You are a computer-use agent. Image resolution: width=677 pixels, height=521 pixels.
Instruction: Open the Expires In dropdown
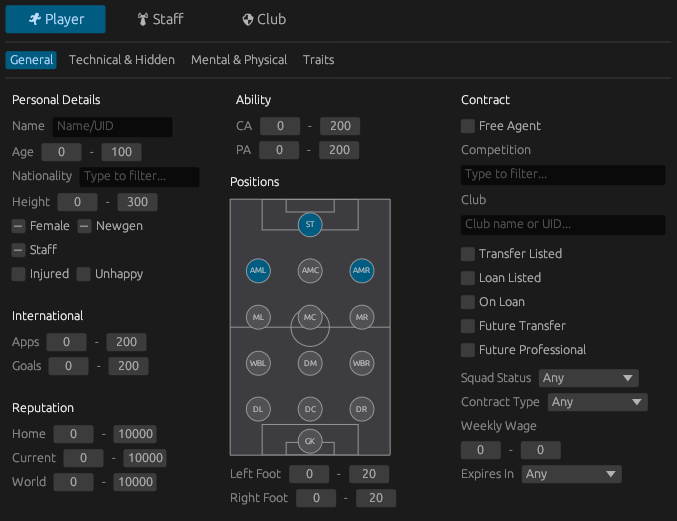572,474
